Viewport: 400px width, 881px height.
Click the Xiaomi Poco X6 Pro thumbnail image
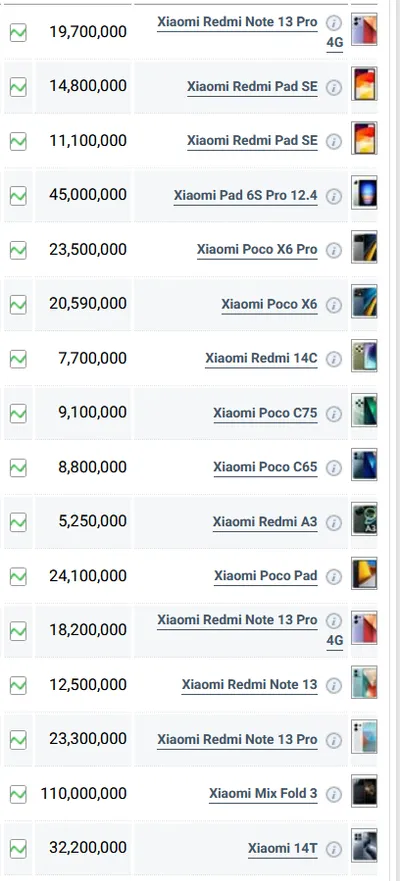pos(364,247)
